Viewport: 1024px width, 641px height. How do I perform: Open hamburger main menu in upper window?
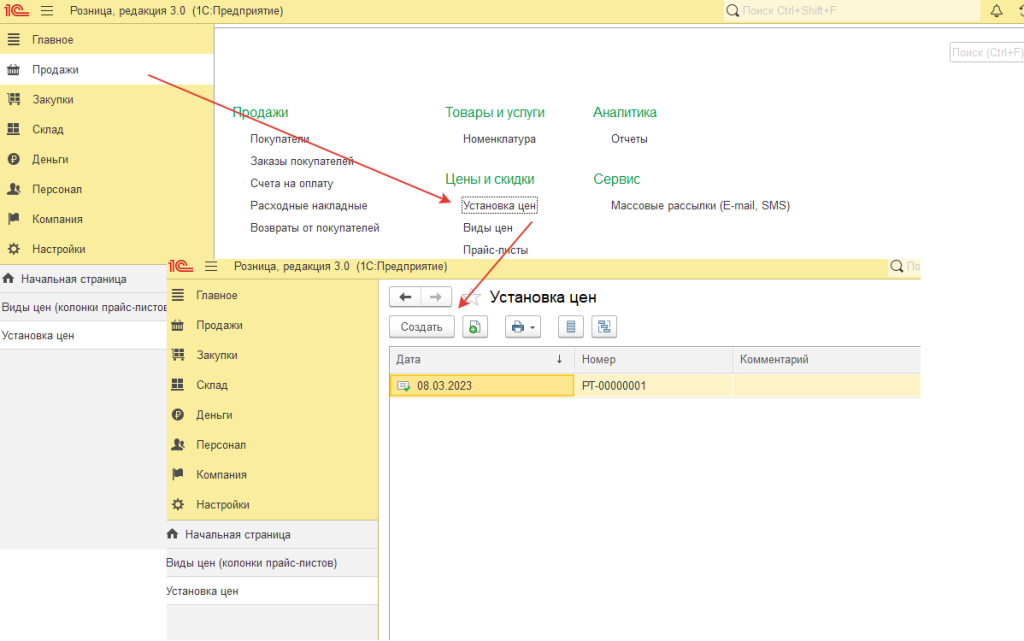click(47, 11)
